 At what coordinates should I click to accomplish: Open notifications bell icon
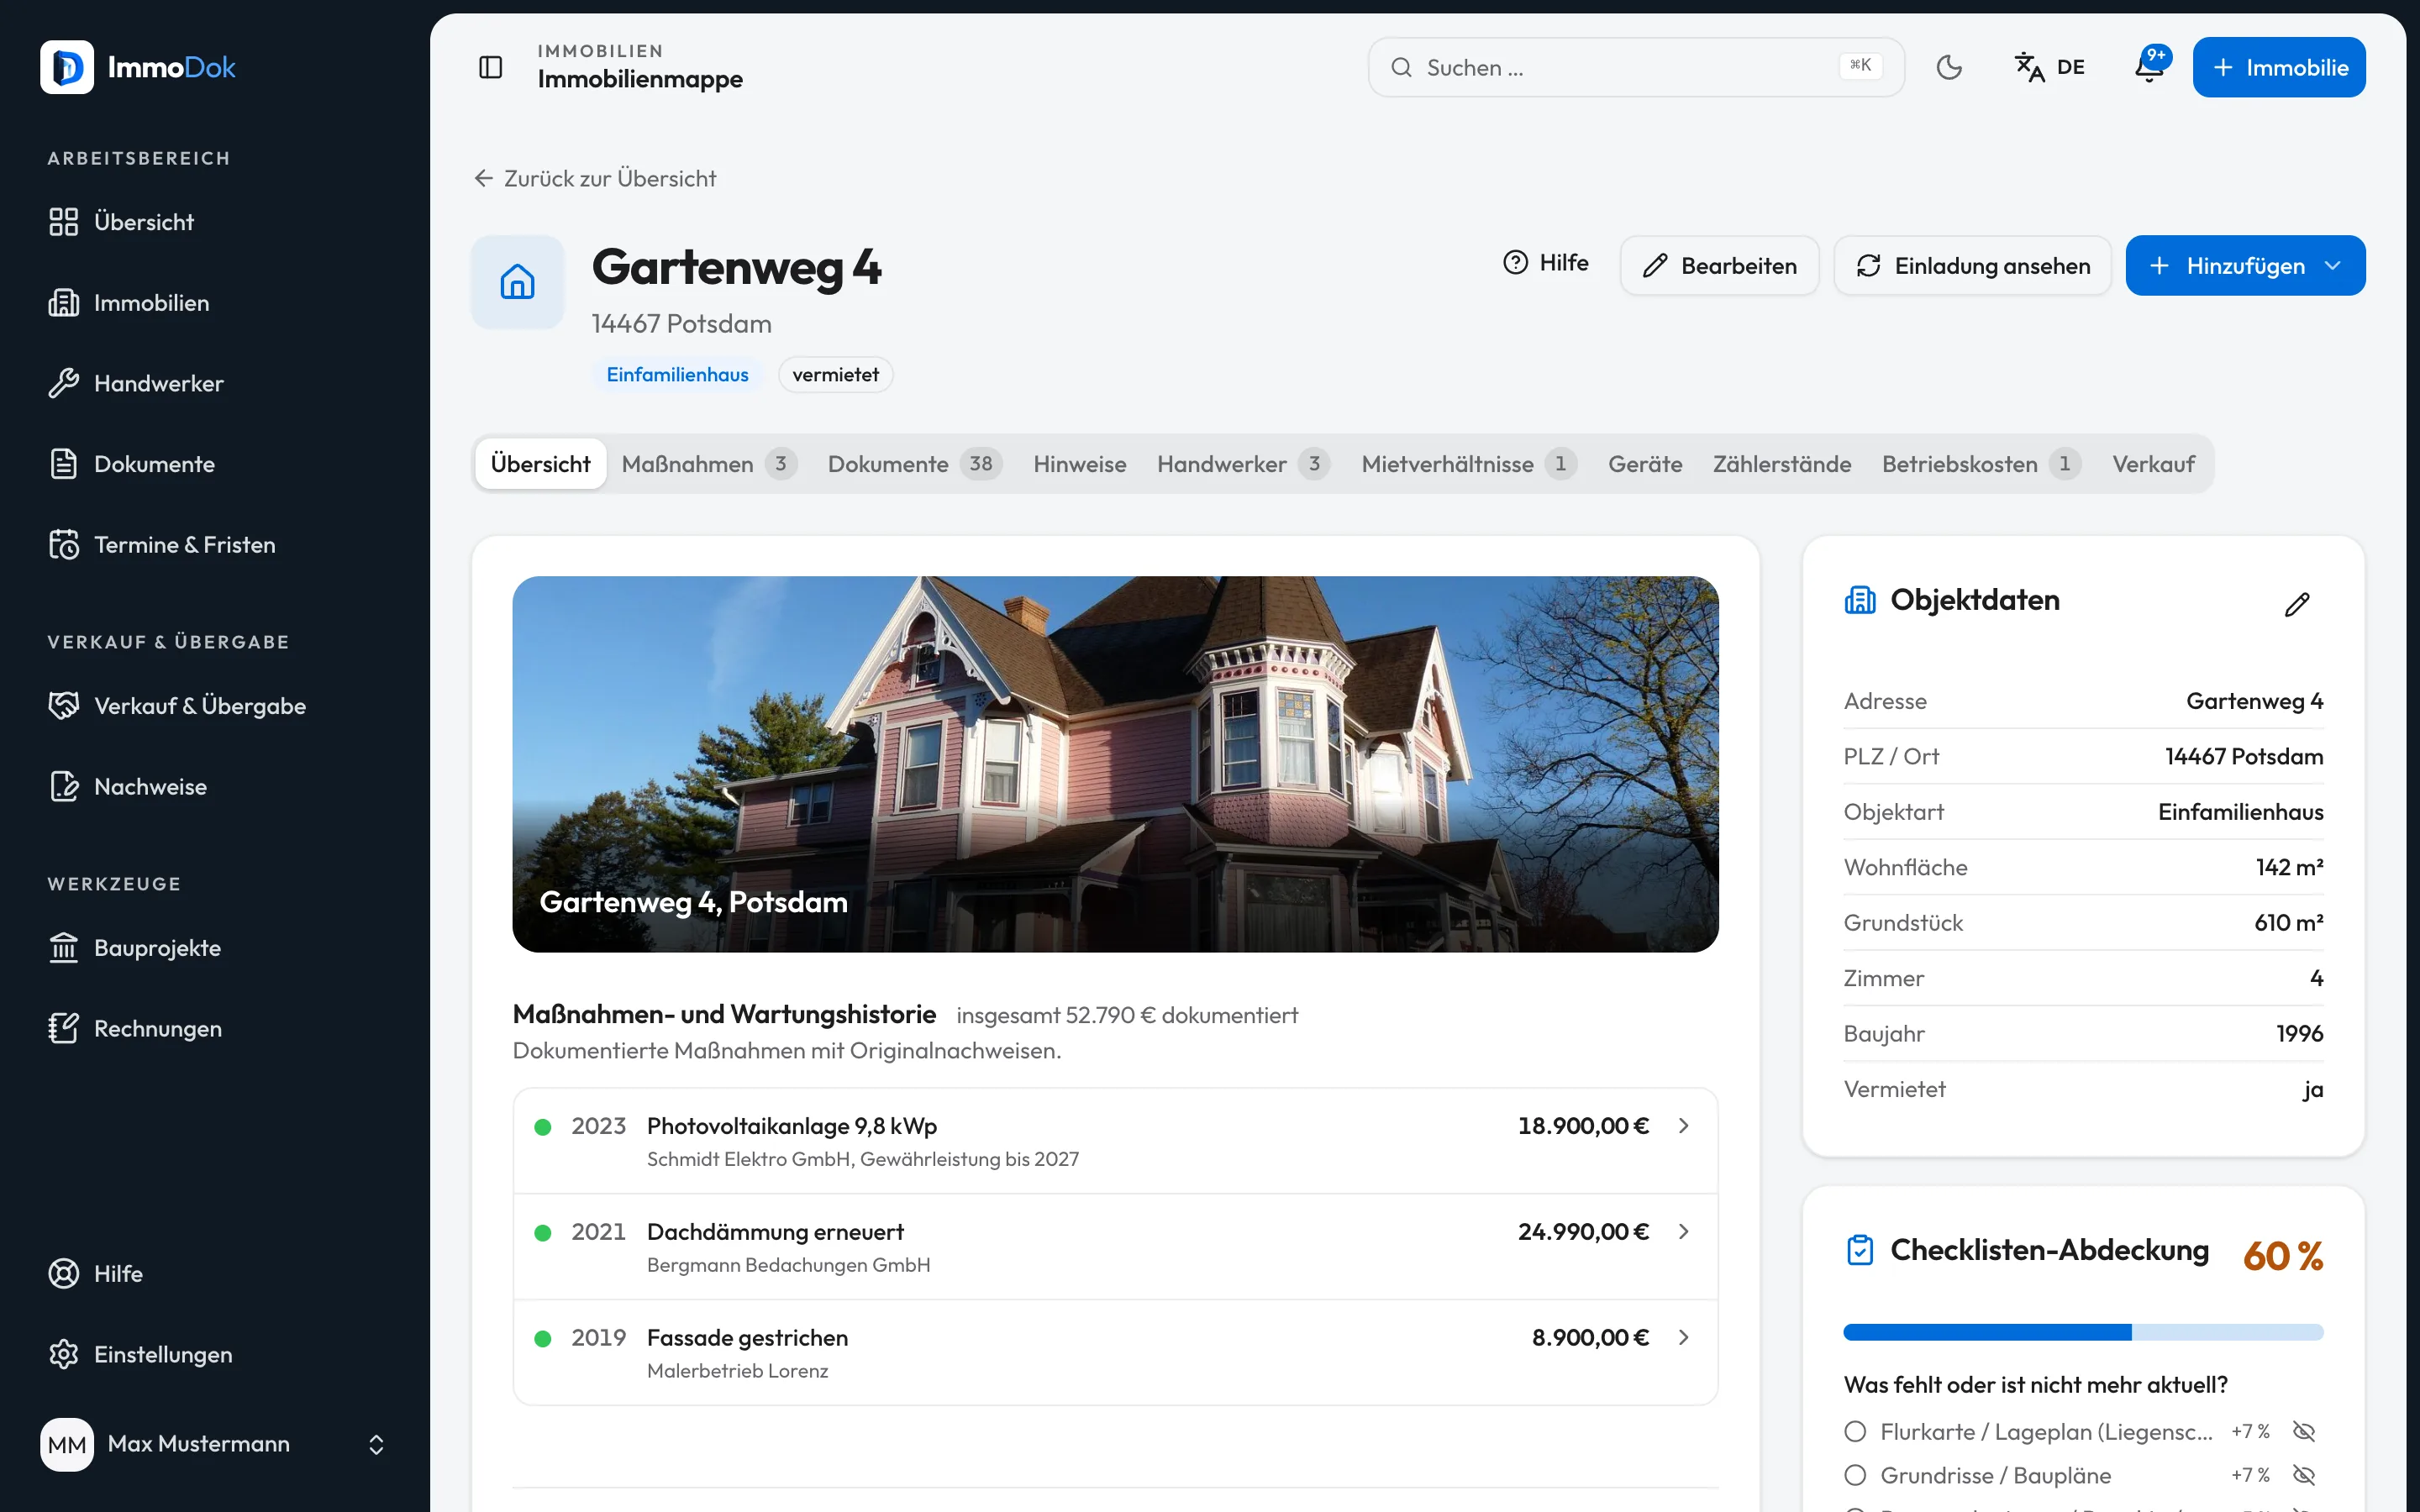(x=2149, y=67)
